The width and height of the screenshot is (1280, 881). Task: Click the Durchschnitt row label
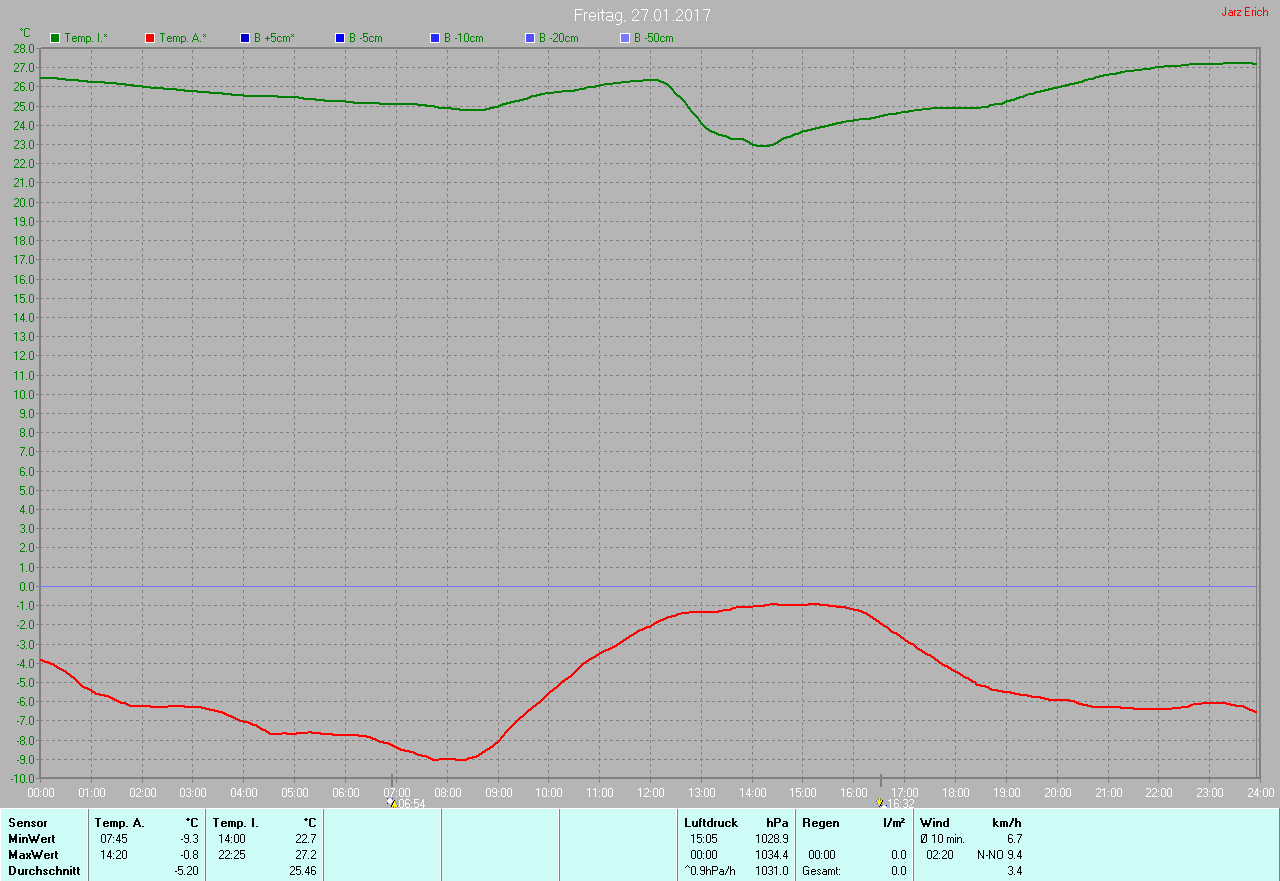coord(44,871)
